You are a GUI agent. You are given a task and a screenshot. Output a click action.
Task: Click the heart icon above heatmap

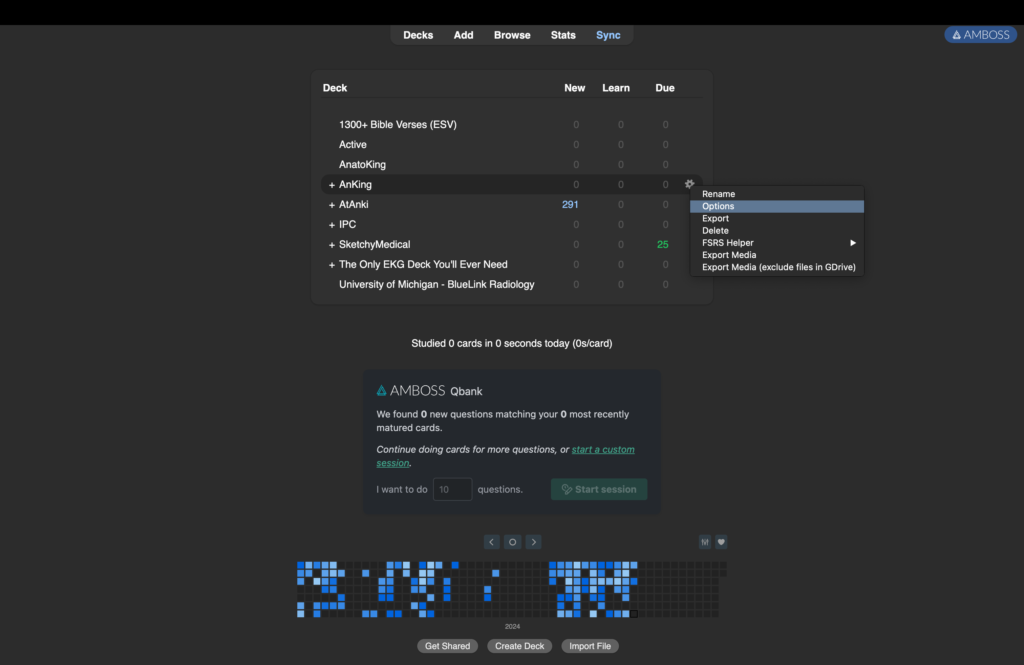[x=721, y=542]
